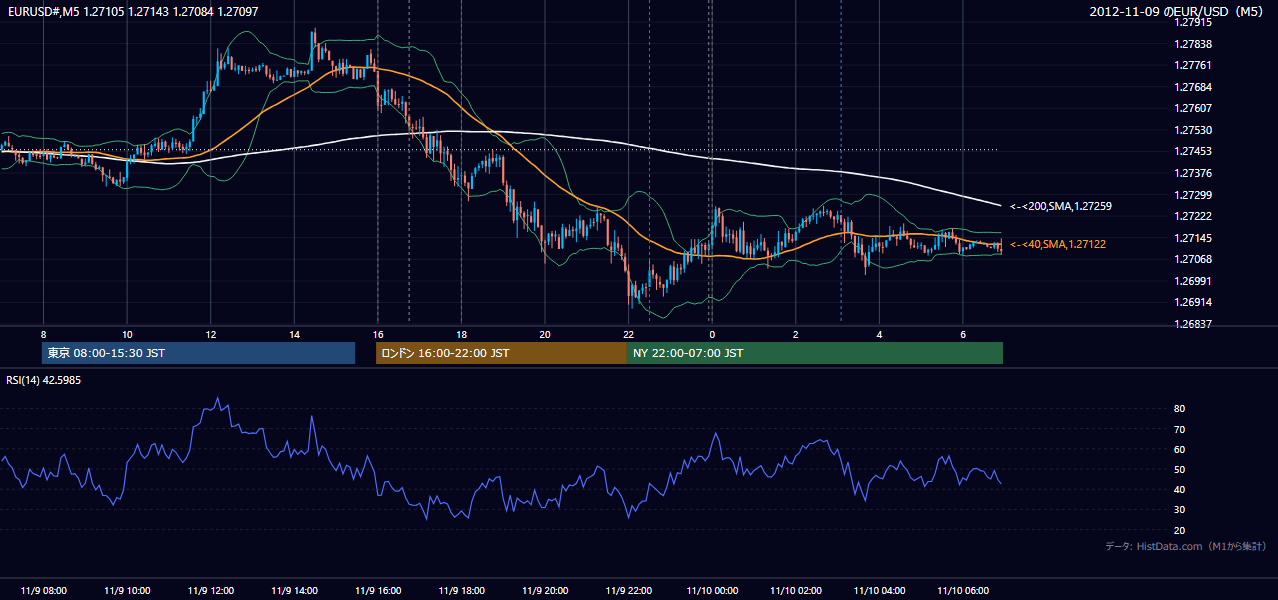Click the bottom time label 11/10 00:00
1278x600 pixels.
pos(711,591)
